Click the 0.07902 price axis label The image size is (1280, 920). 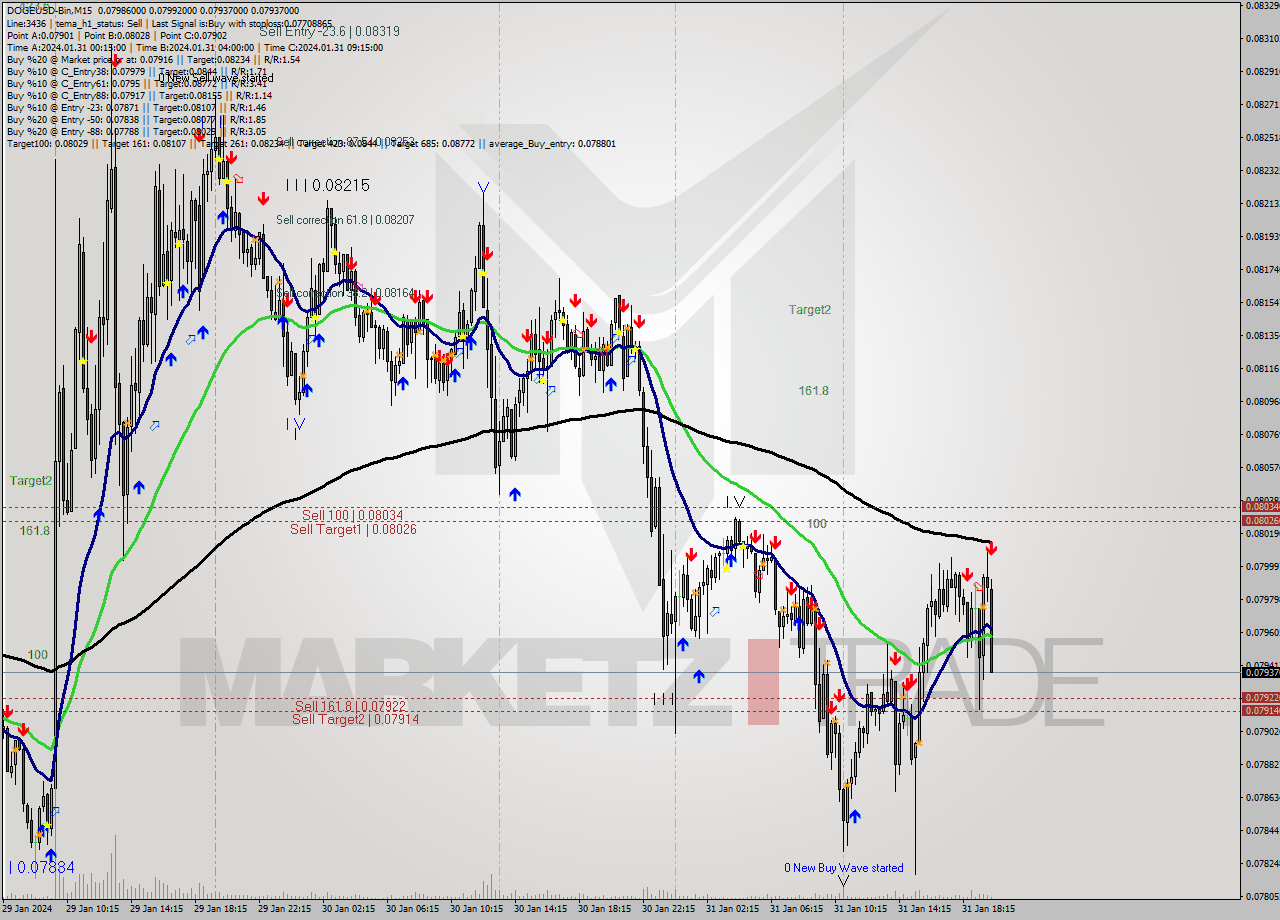(1262, 731)
